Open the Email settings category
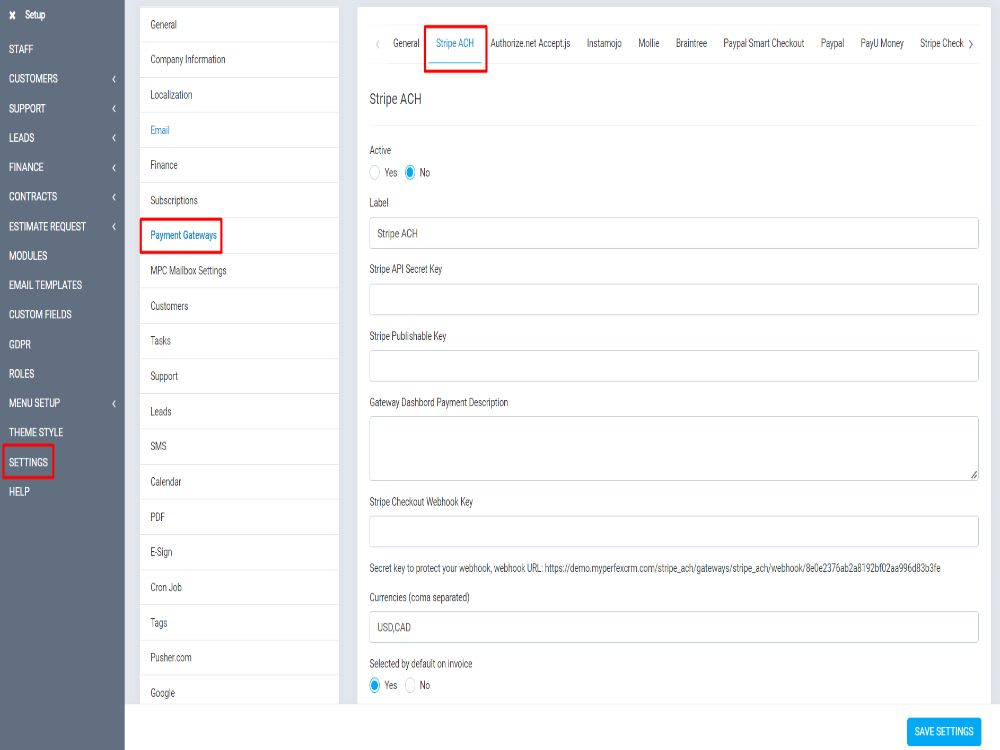 [x=160, y=130]
